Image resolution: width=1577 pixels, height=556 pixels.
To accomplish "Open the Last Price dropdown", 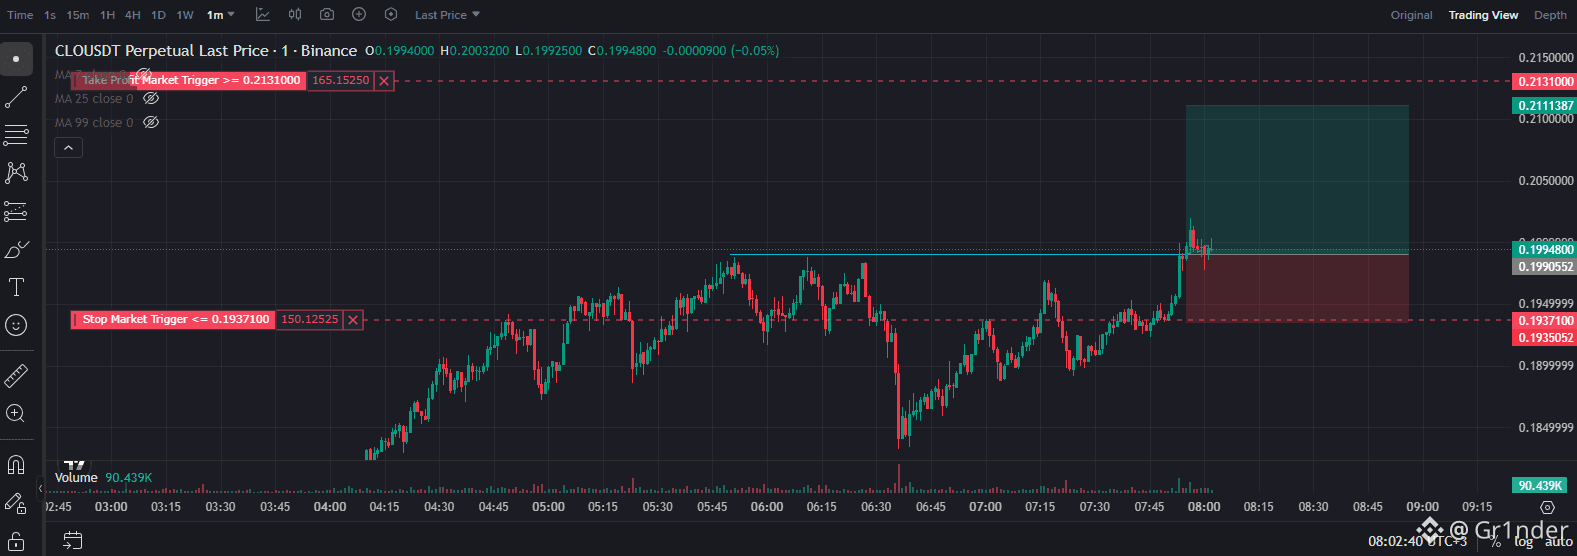I will tap(447, 15).
